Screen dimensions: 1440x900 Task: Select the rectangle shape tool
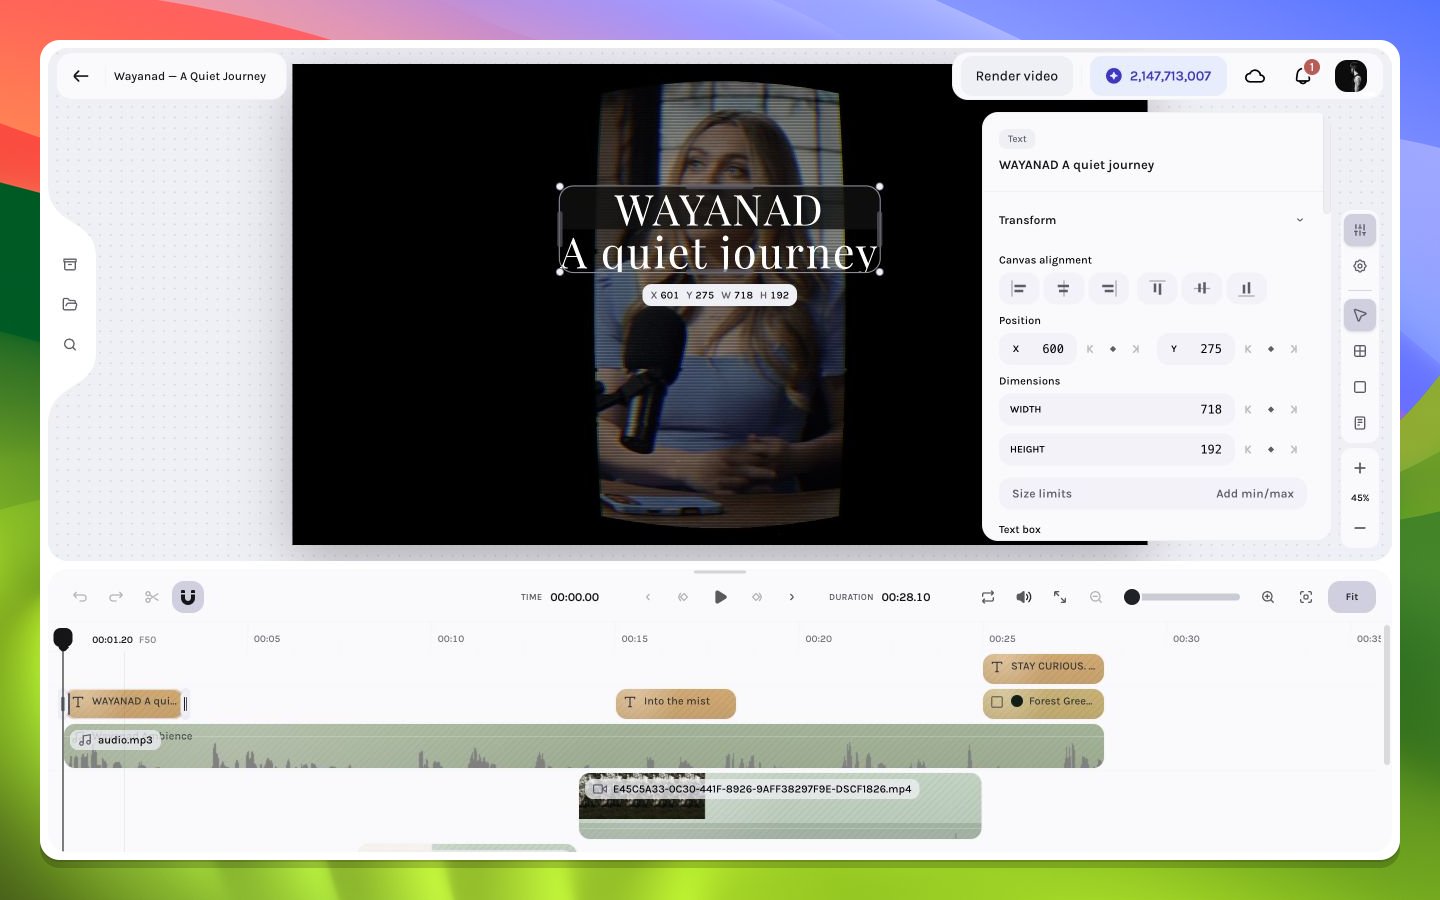pyautogui.click(x=1360, y=387)
